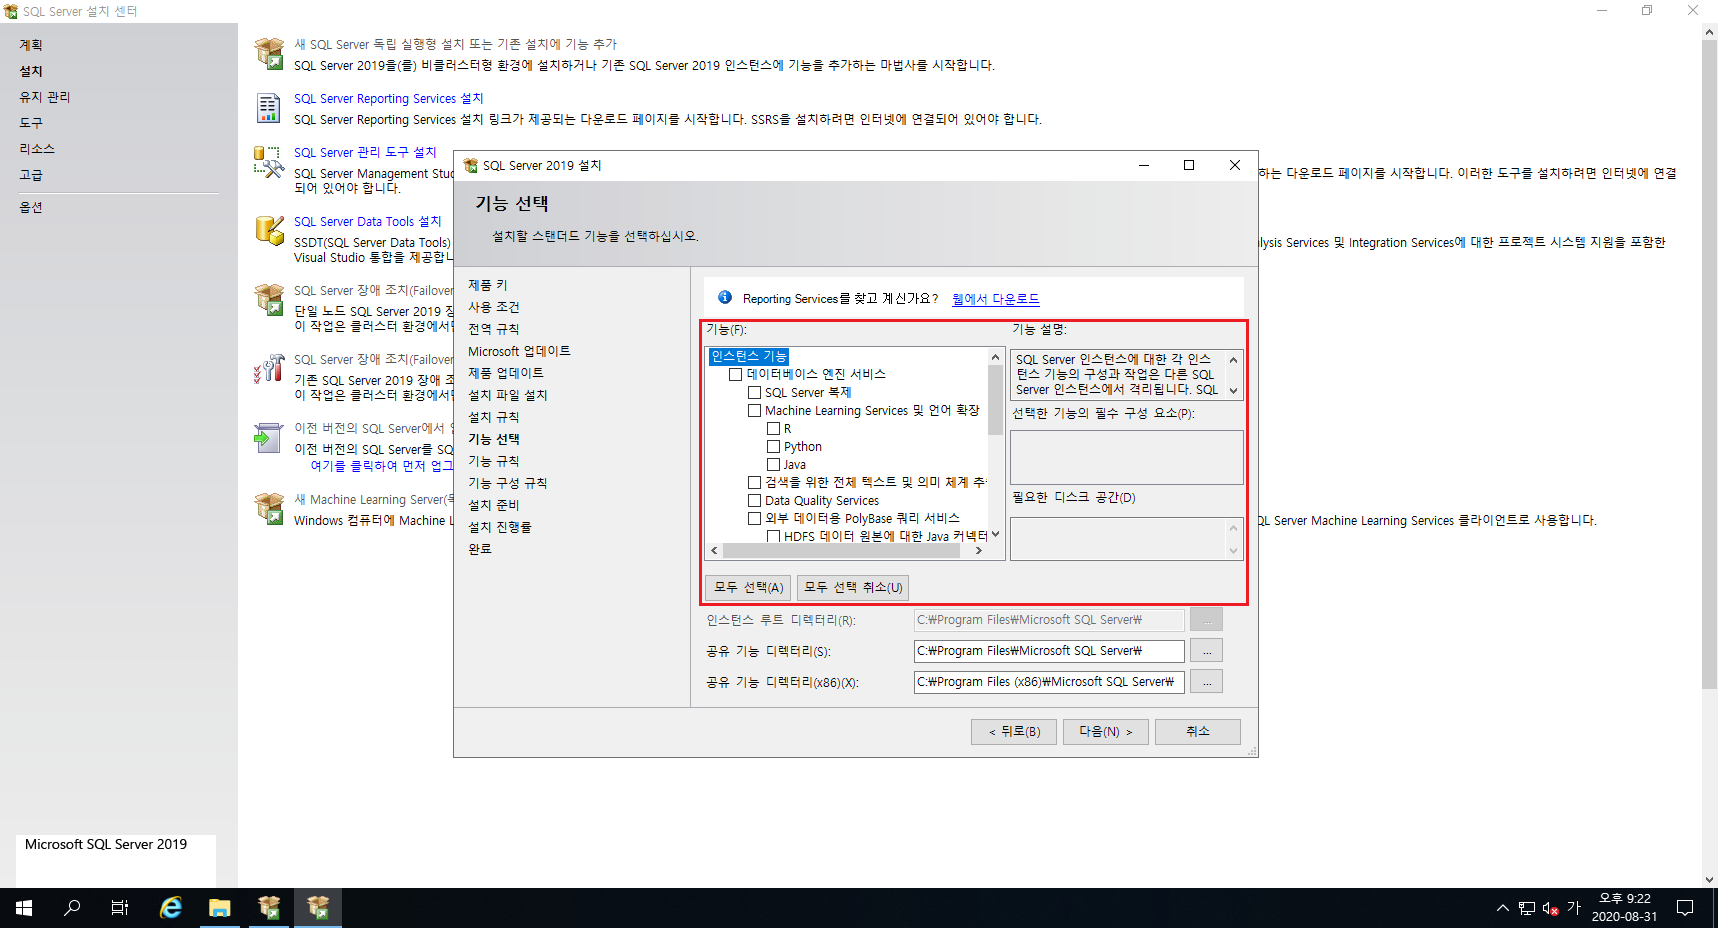Open the 고급 page in sidebar
Image resolution: width=1718 pixels, height=928 pixels.
point(31,175)
